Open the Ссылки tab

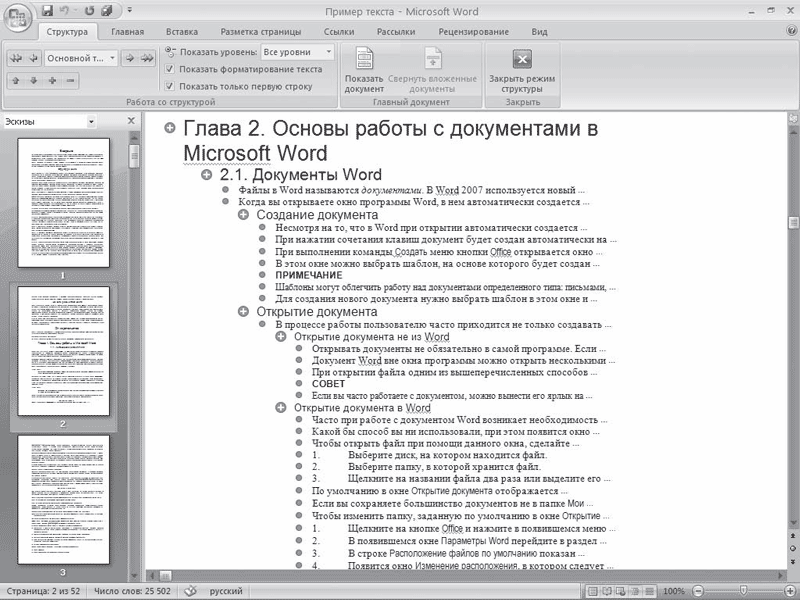click(x=339, y=32)
